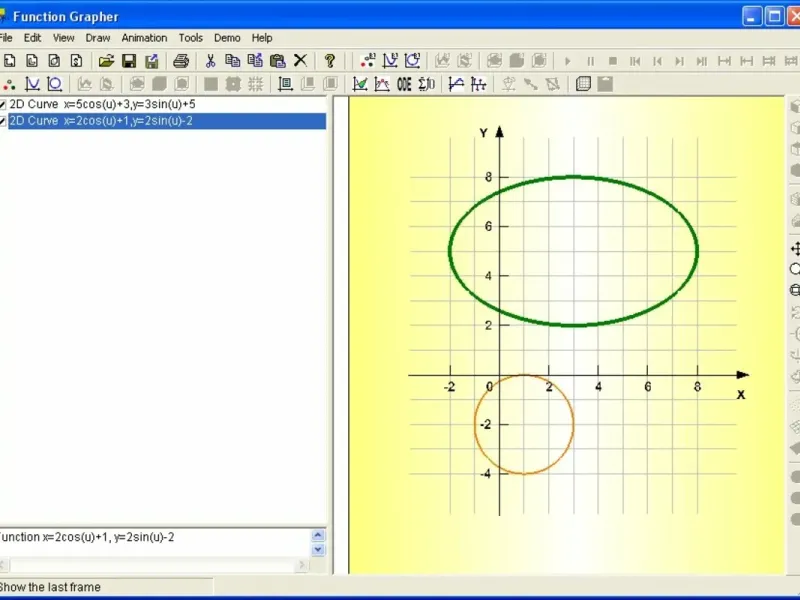Select the curve row x=5cos(u)+3,y=3sin(u)+5
The width and height of the screenshot is (800, 600).
coord(102,104)
